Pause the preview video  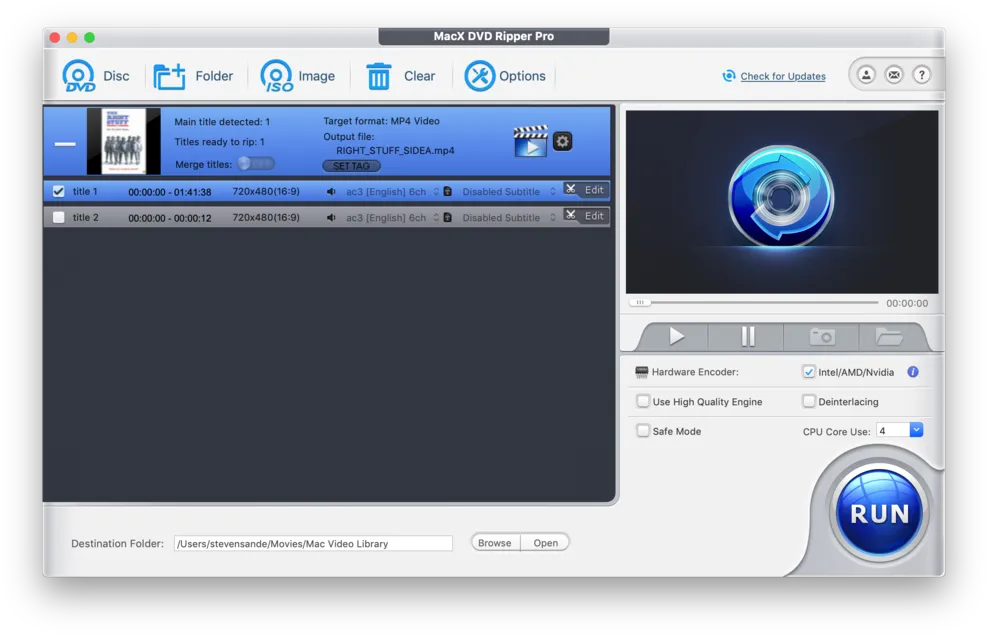tap(748, 337)
